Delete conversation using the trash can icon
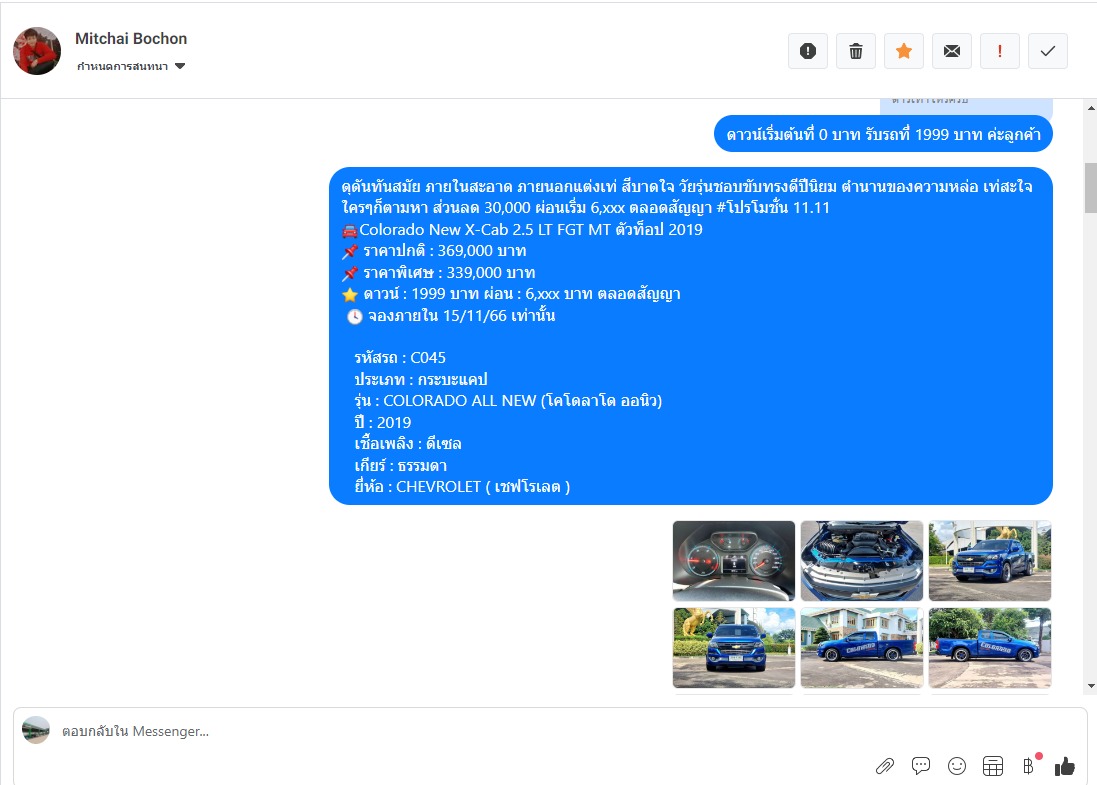Screen dimensions: 1097x785 [x=856, y=51]
